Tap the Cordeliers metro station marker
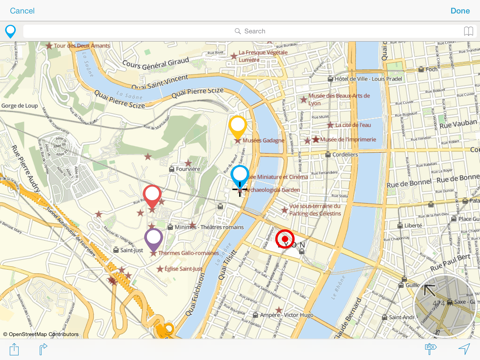The height and width of the screenshot is (360, 480). coord(328,155)
